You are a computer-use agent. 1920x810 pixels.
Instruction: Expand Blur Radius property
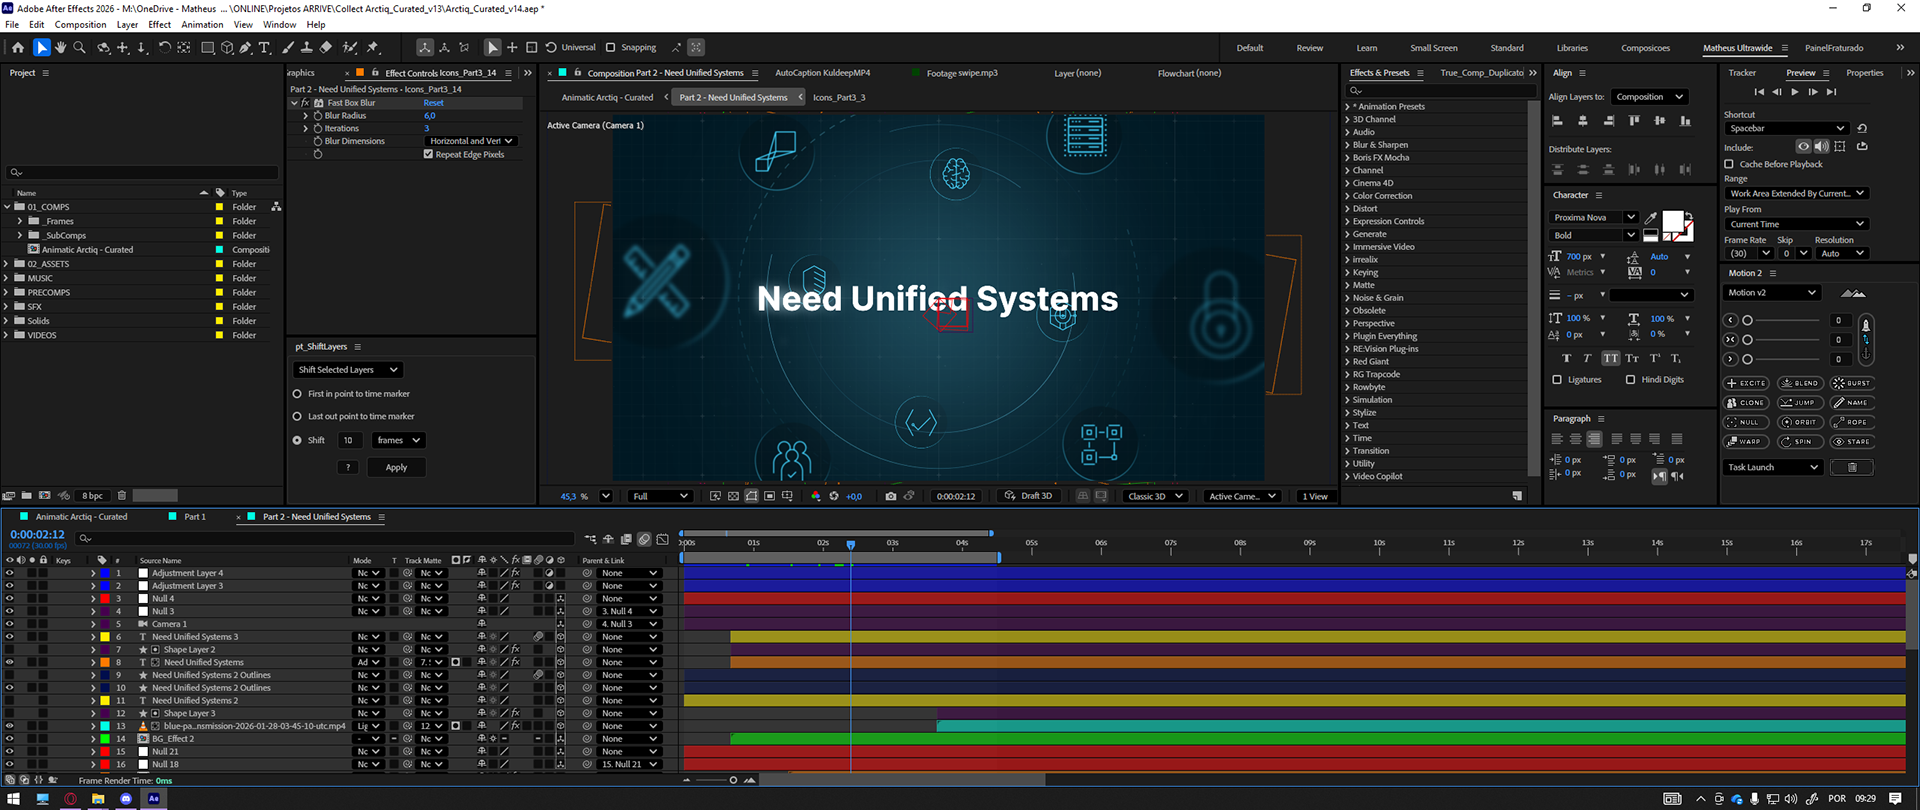[306, 116]
